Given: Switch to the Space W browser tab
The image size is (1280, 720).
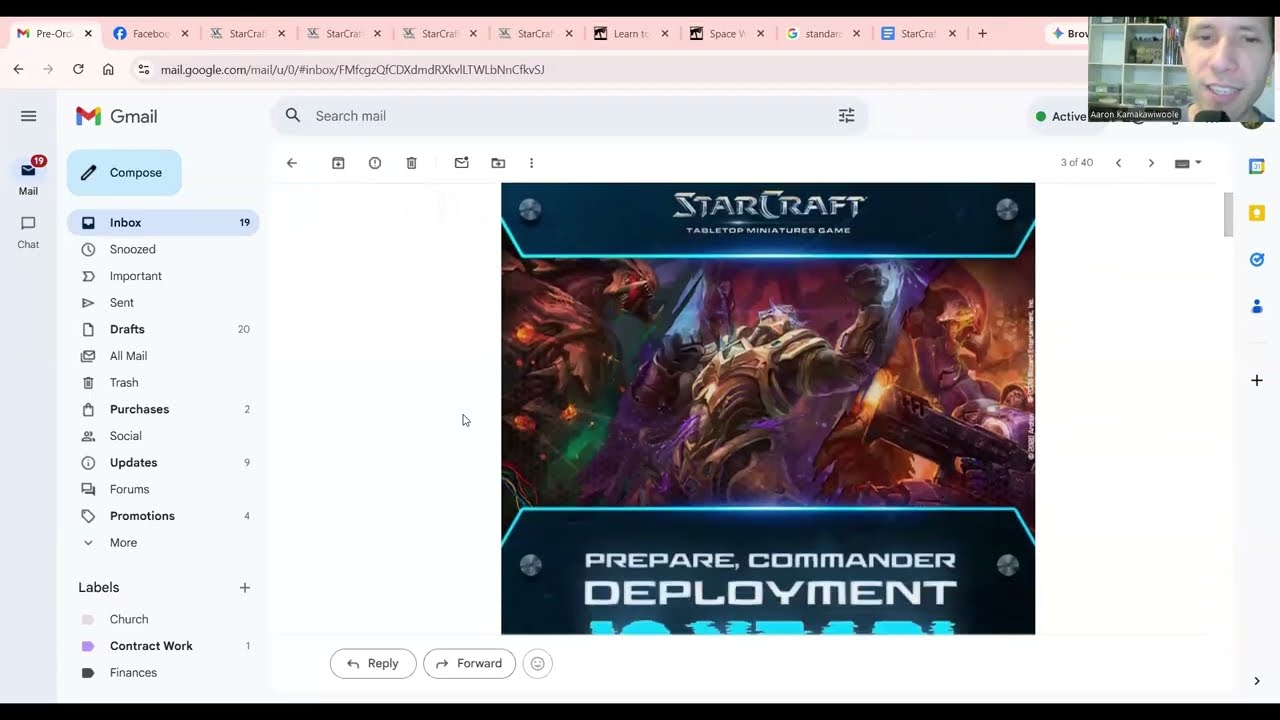Looking at the screenshot, I should pyautogui.click(x=727, y=33).
